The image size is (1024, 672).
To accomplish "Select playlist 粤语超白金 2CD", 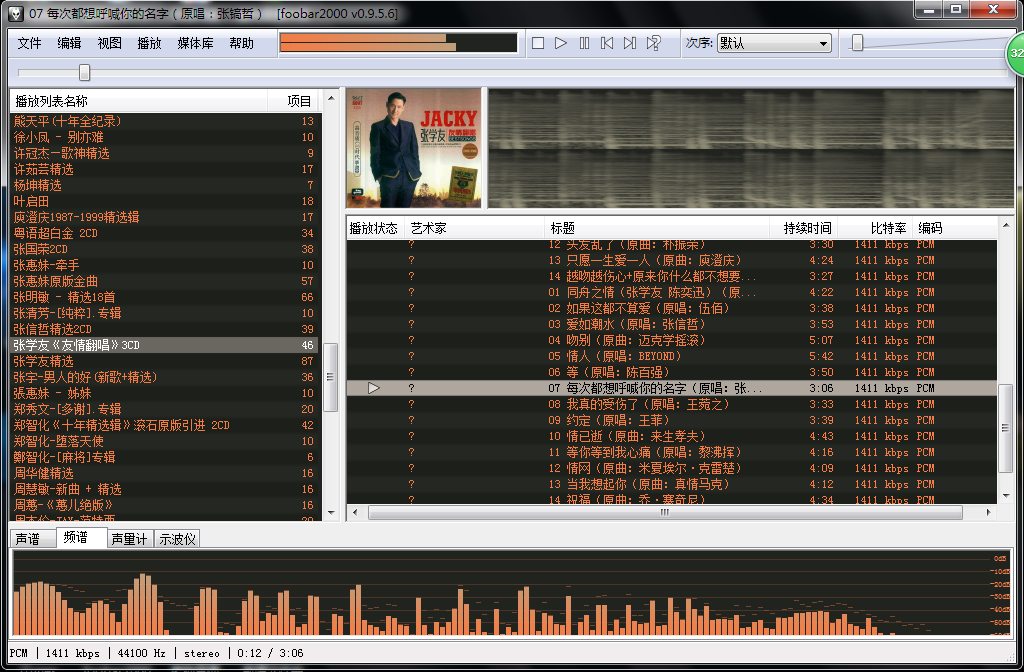I will coord(165,233).
